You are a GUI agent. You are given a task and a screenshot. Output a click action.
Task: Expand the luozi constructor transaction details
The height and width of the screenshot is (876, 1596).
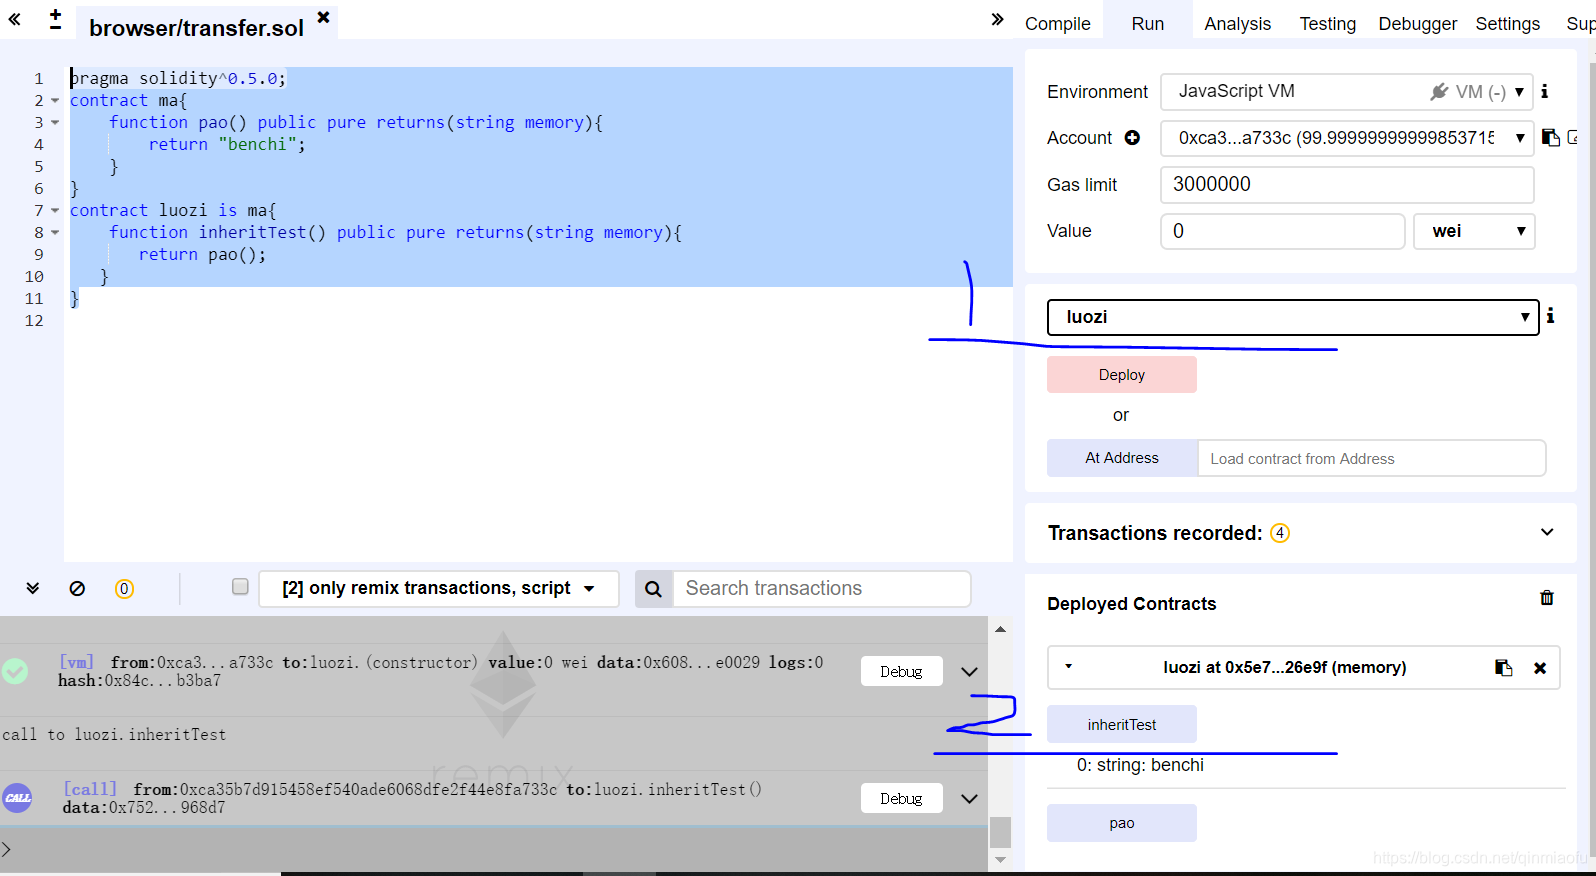(x=969, y=672)
